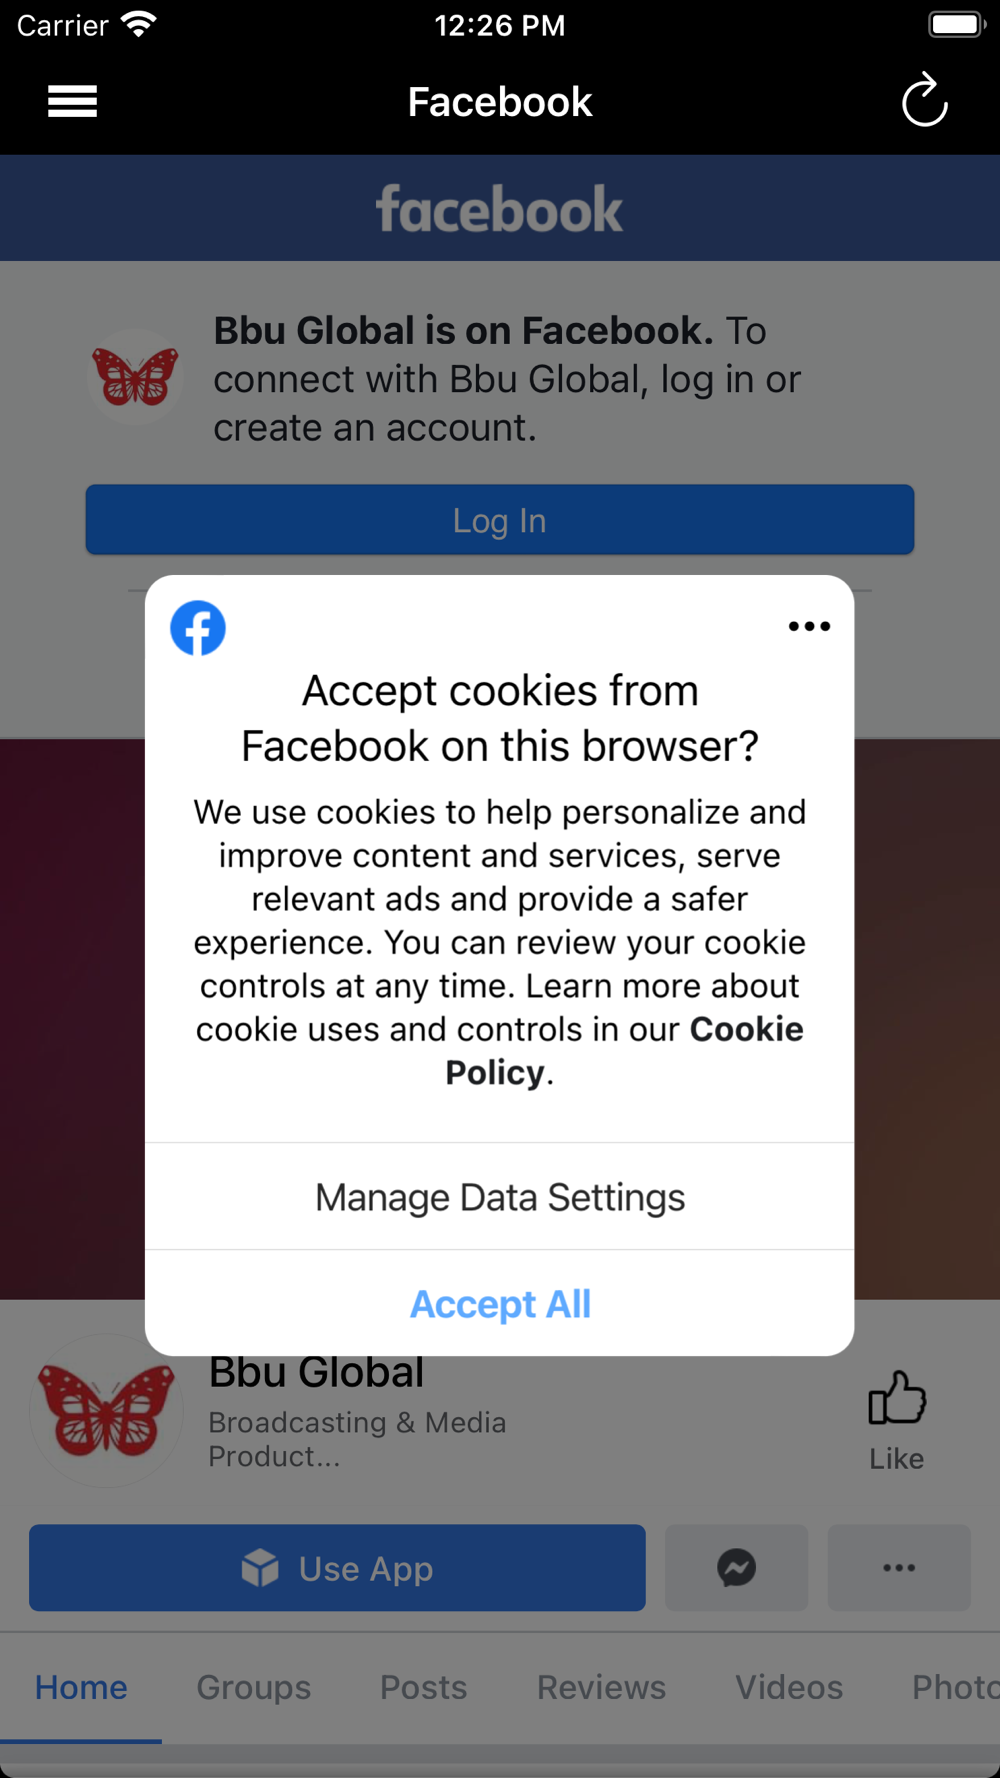Screen dimensions: 1000x1778
Task: Choose Manage Data Settings
Action: [500, 1197]
